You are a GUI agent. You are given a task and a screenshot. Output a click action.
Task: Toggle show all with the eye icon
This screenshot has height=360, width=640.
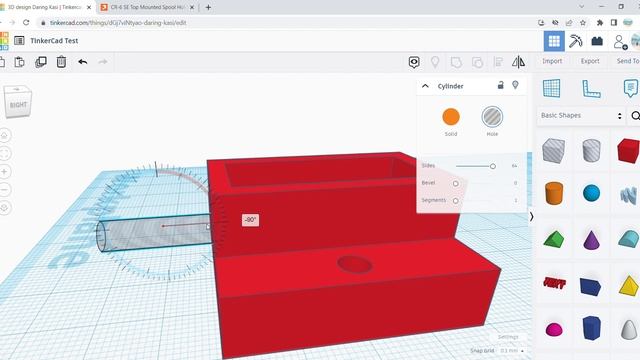pyautogui.click(x=414, y=62)
